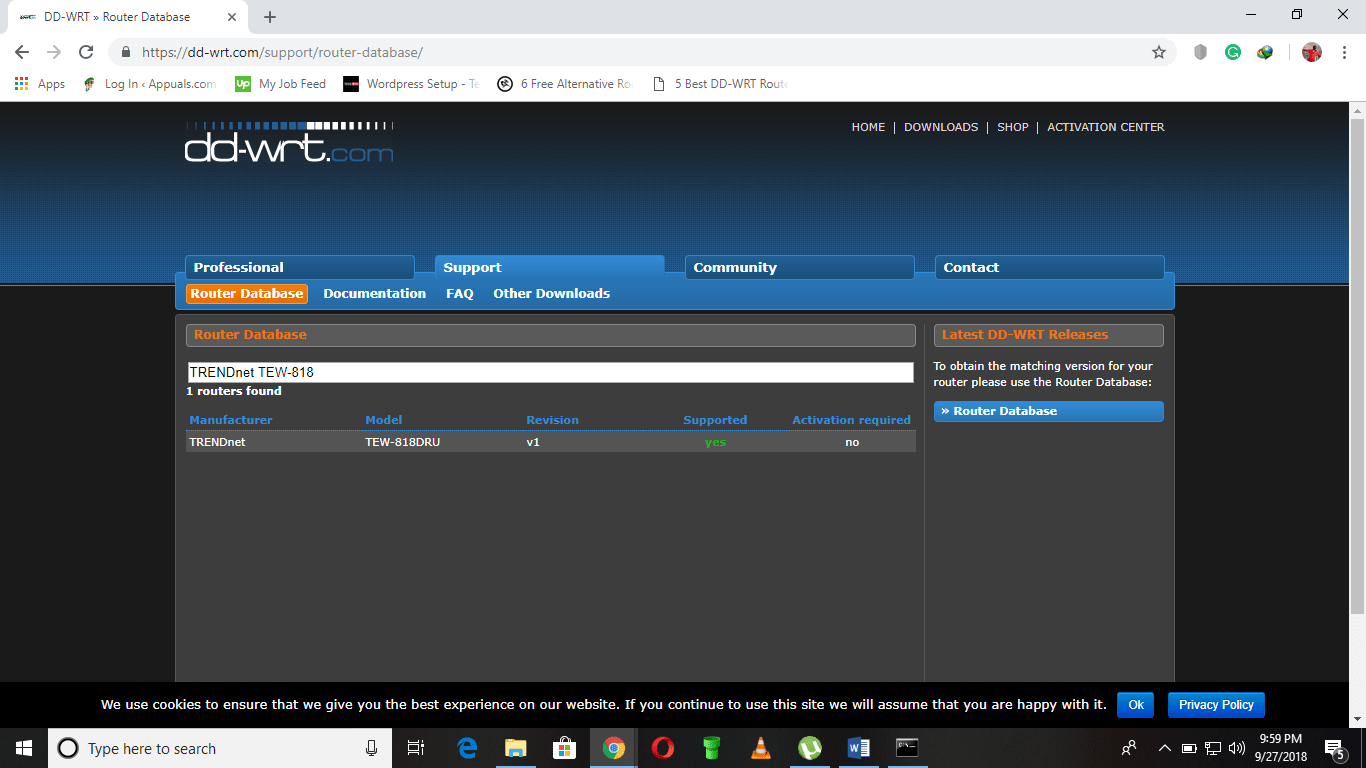The height and width of the screenshot is (768, 1366).
Task: Click the Activation required column header
Action: pos(851,420)
